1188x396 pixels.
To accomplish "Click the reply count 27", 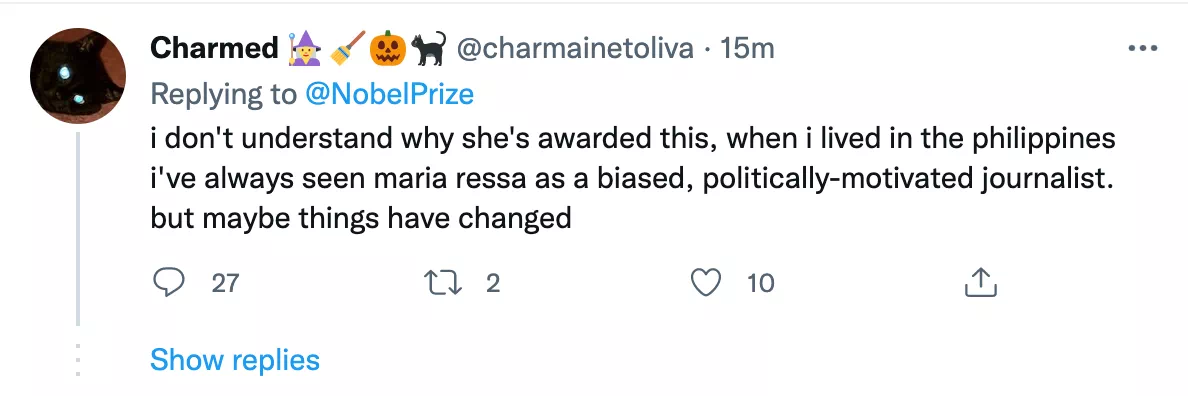I will point(225,283).
